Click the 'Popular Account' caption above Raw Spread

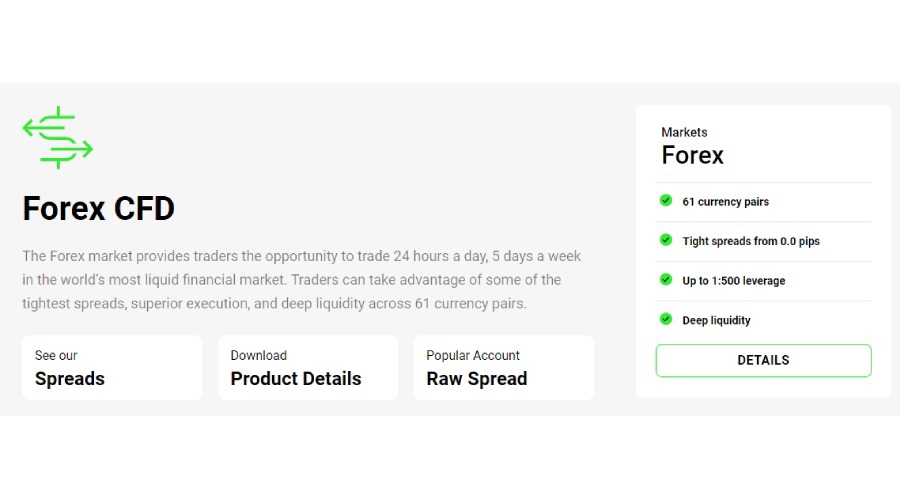(473, 355)
